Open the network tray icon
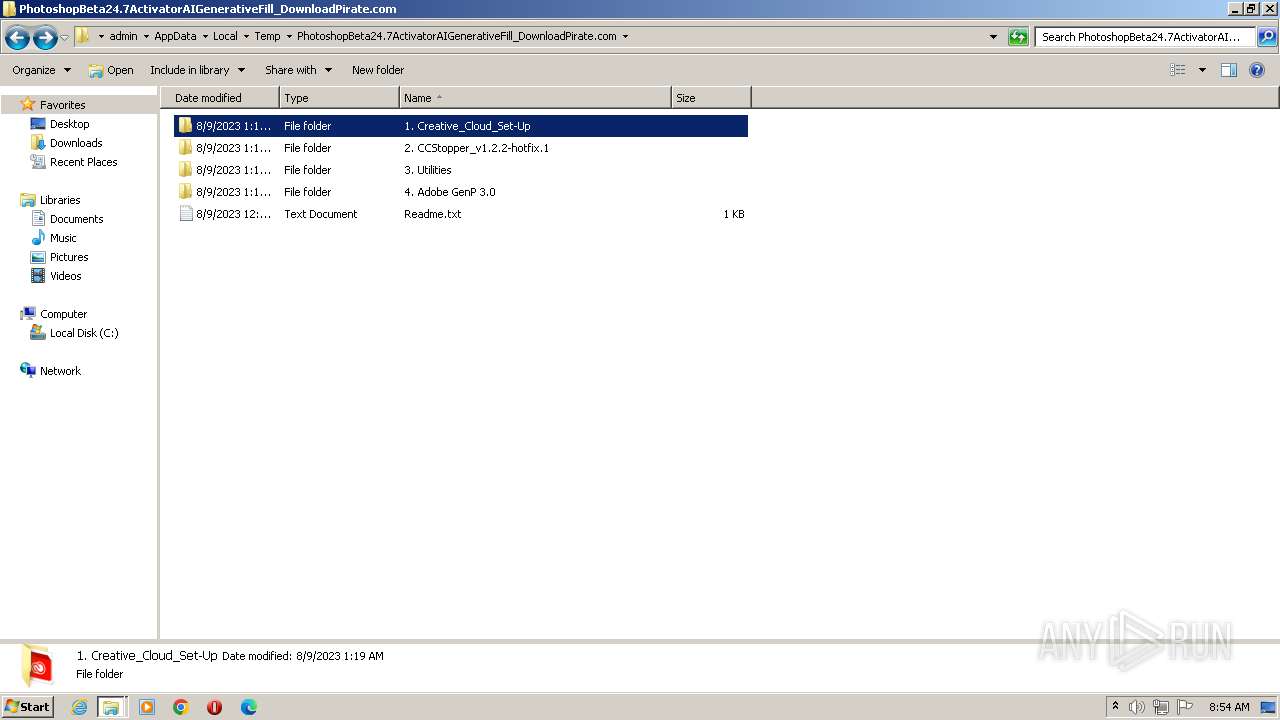Viewport: 1280px width, 720px height. point(1161,707)
